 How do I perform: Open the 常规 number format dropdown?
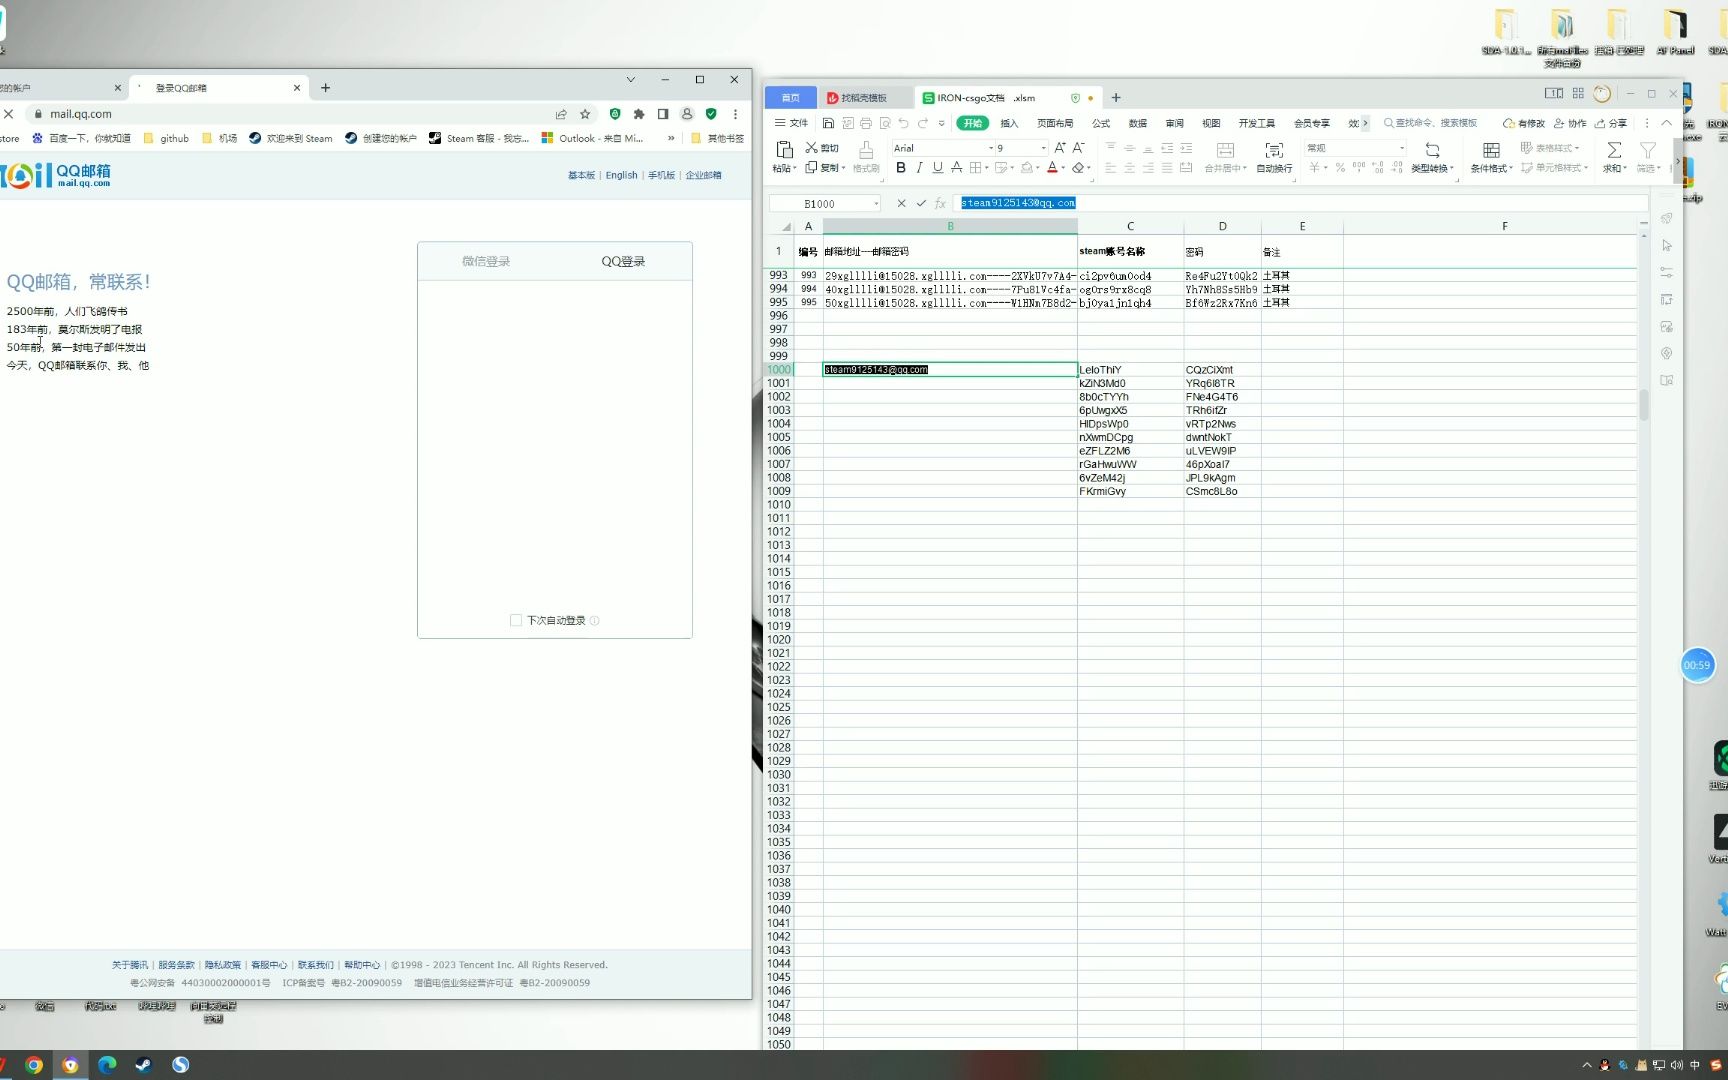(x=1402, y=148)
